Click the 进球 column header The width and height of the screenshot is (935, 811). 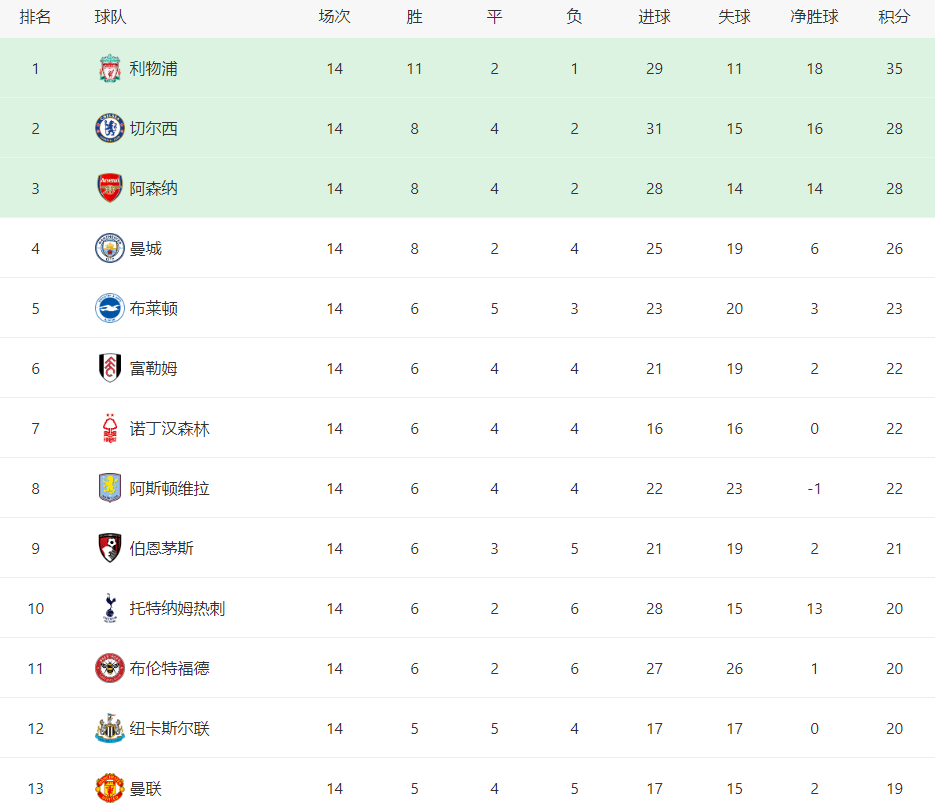654,18
